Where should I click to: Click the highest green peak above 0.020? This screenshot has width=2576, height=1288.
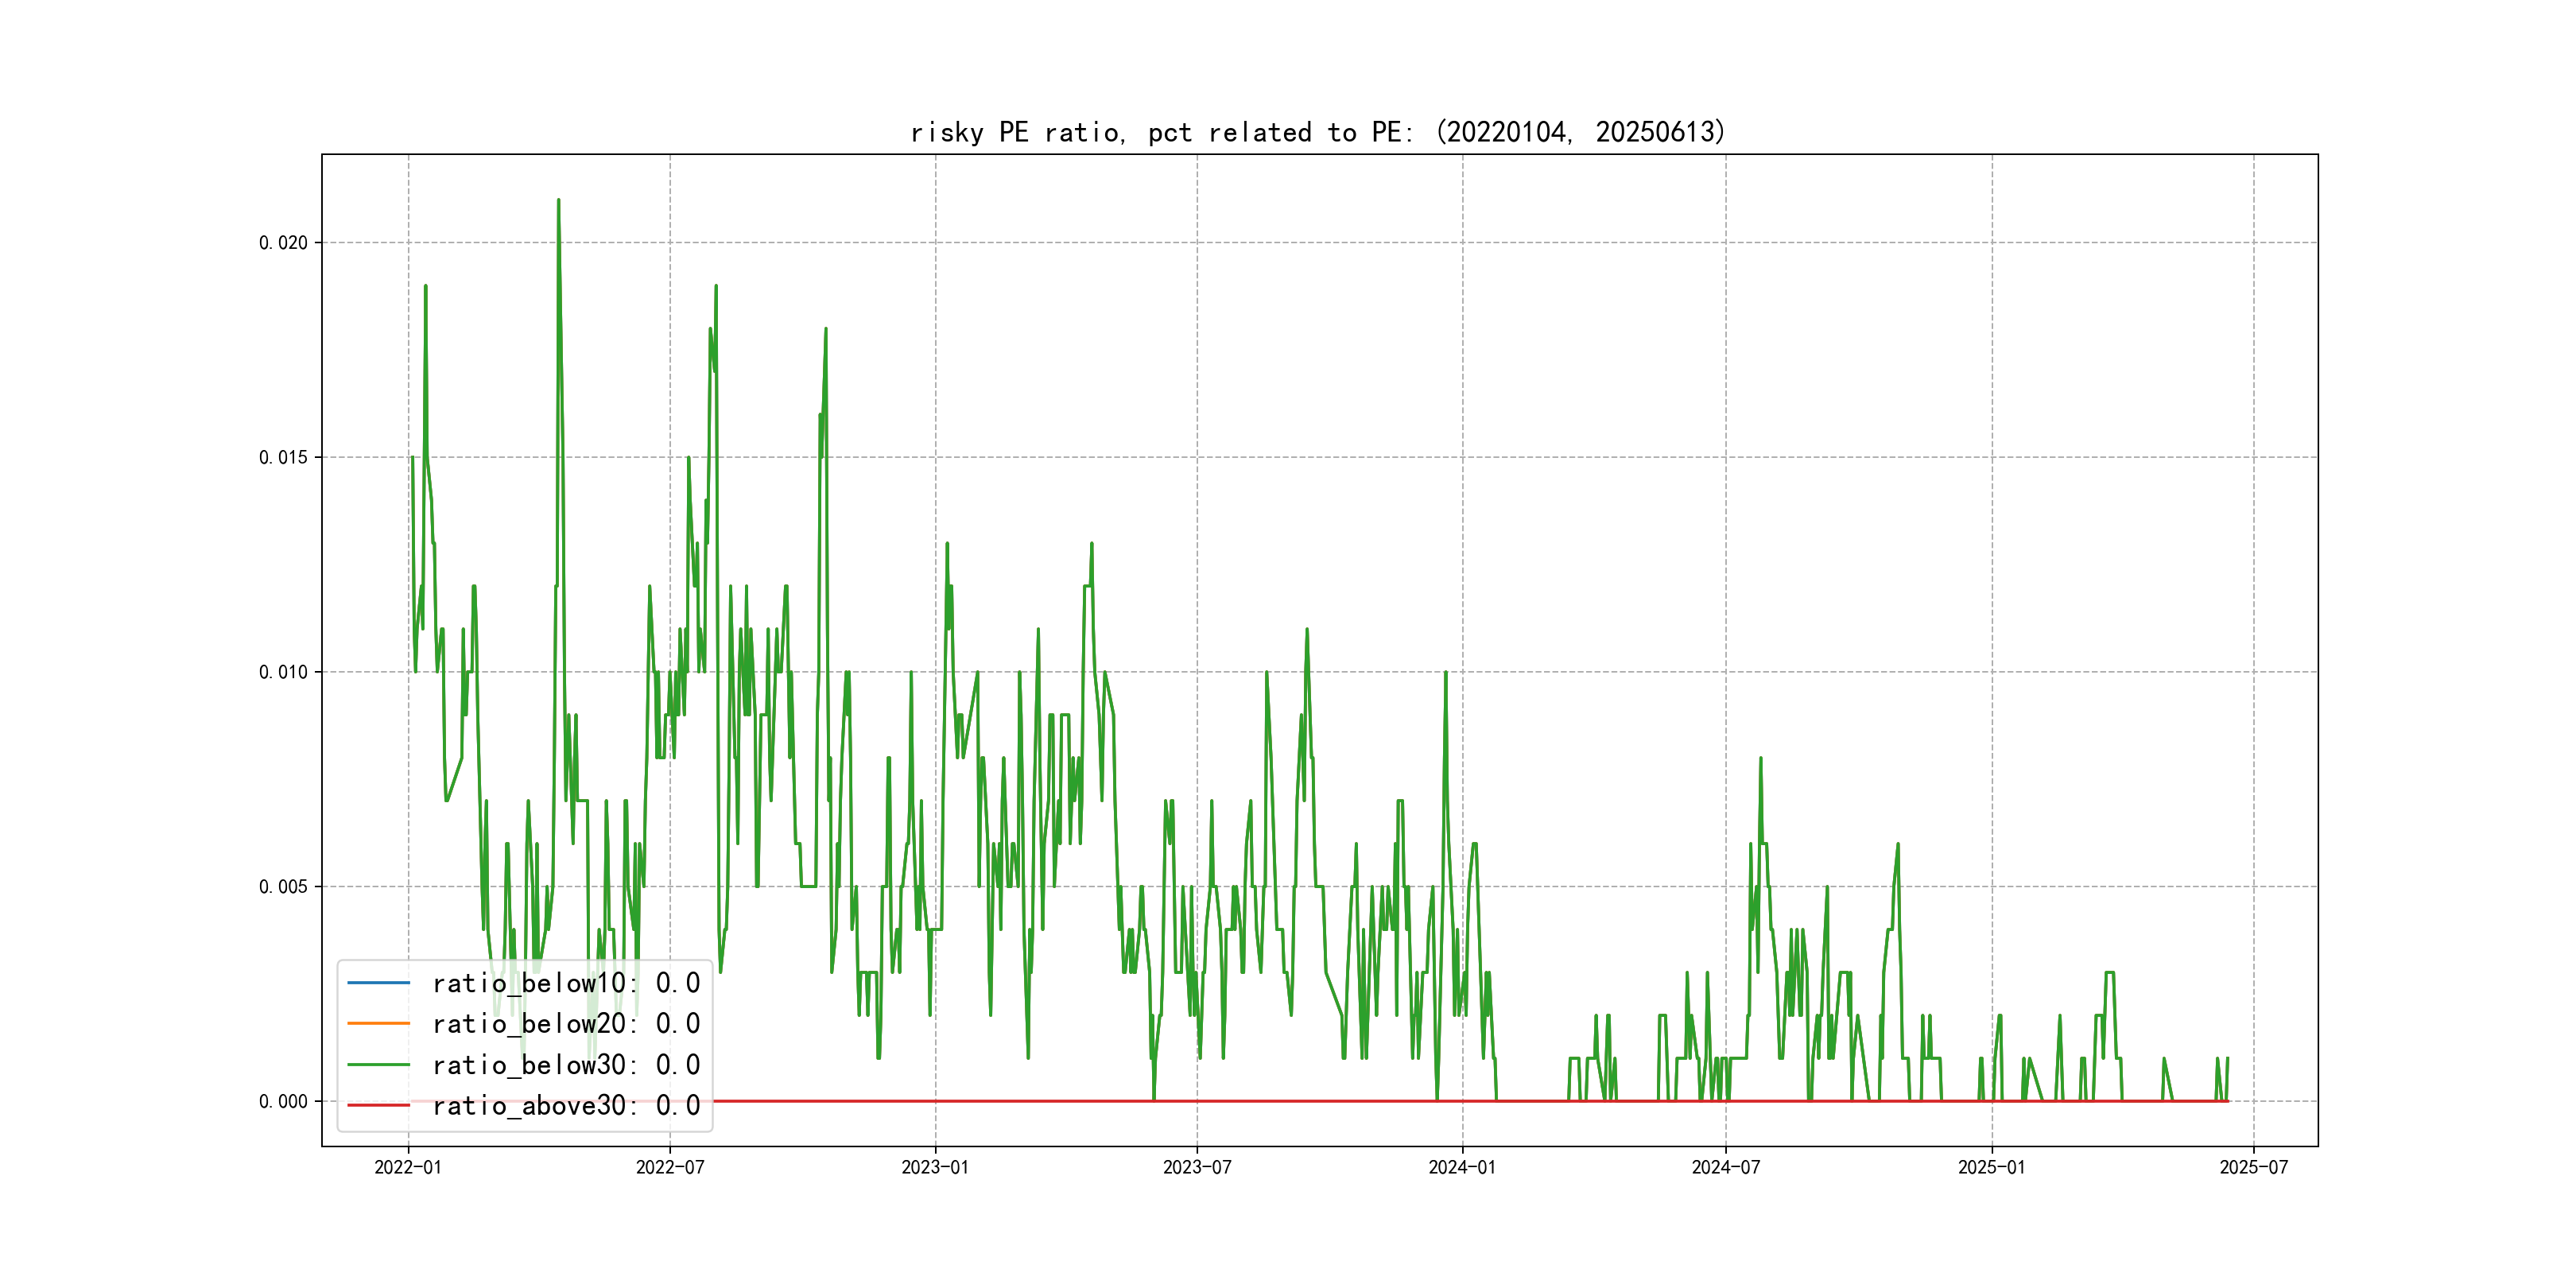(x=558, y=201)
